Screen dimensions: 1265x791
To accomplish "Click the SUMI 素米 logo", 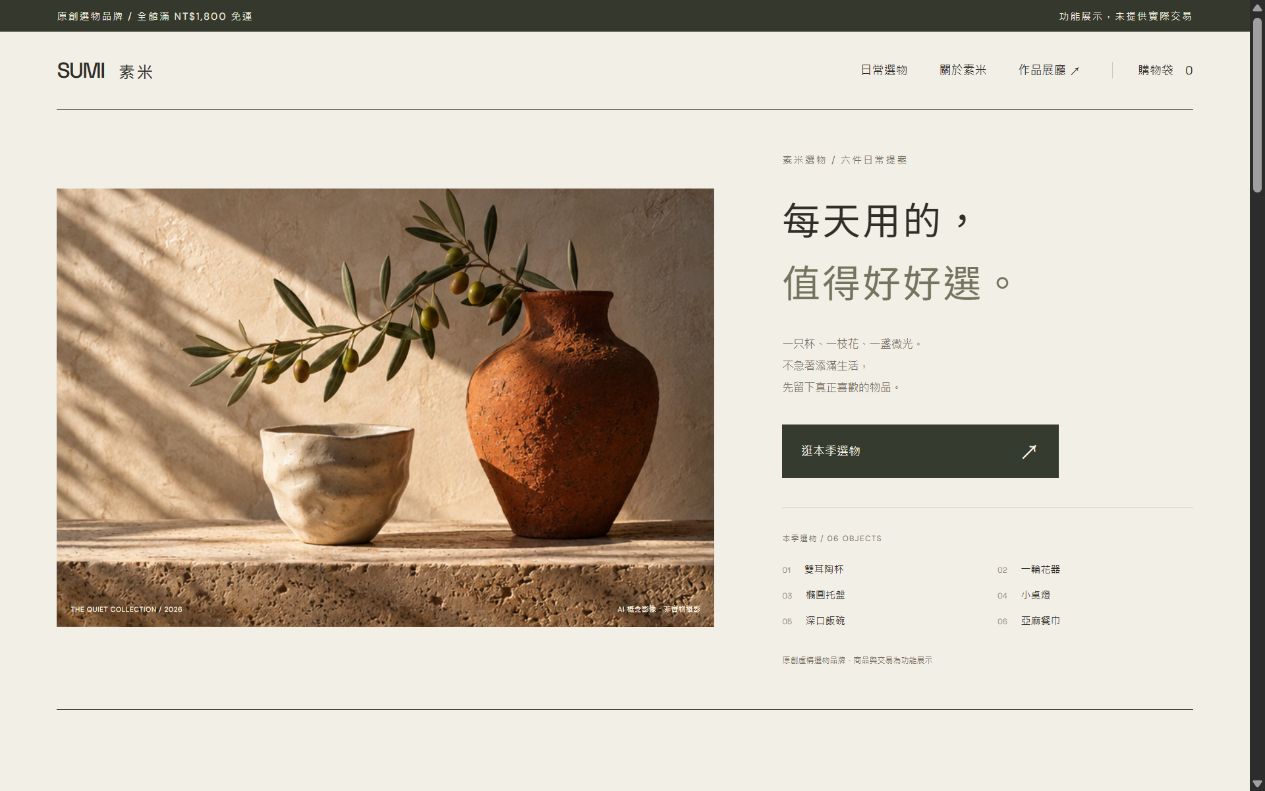I will tap(105, 71).
